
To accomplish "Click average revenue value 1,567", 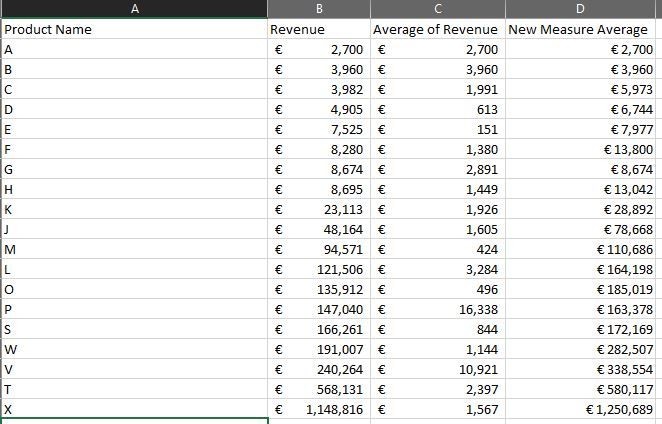I will (x=438, y=409).
